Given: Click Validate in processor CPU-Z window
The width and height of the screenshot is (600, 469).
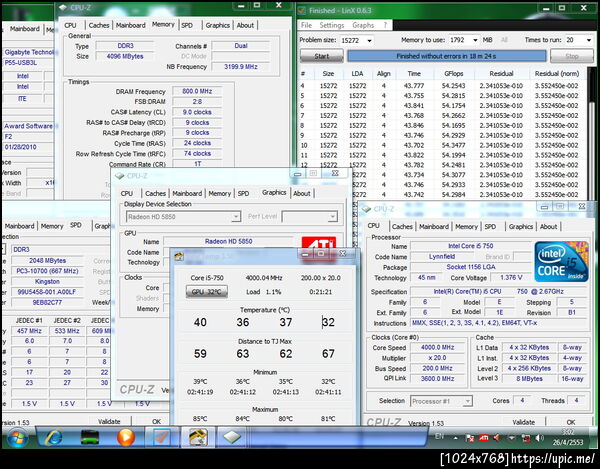Looking at the screenshot, I should click(523, 422).
